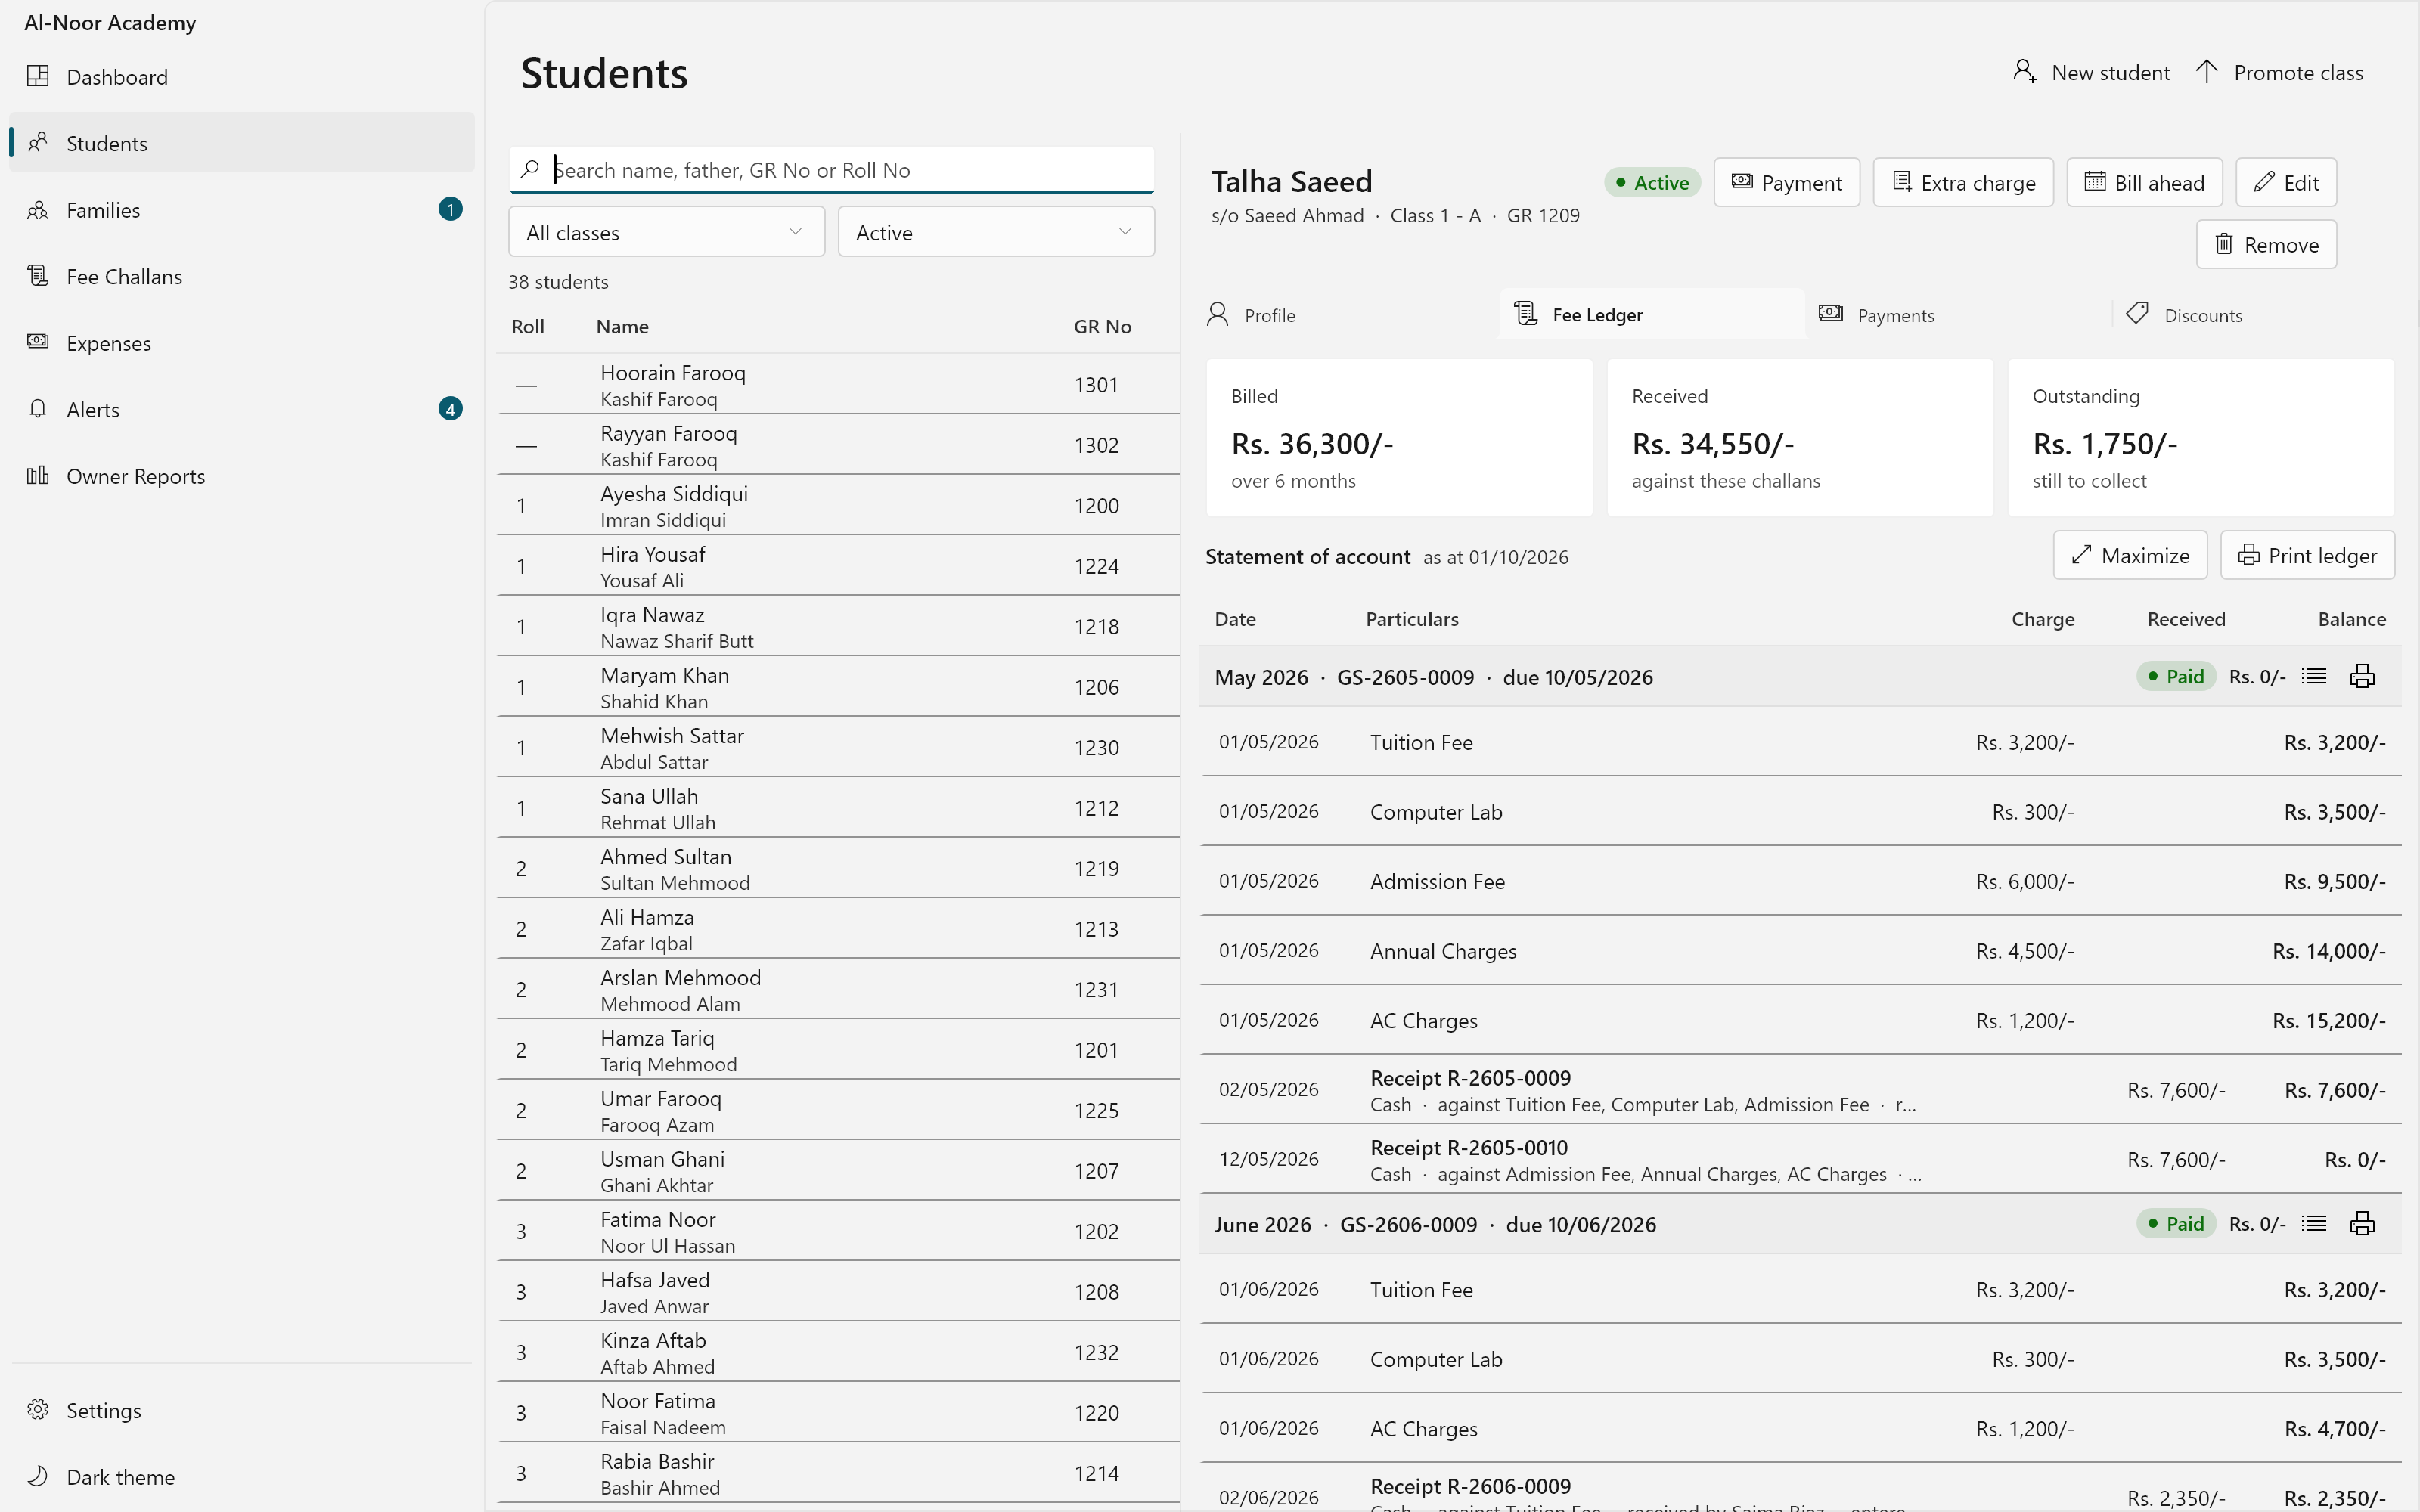Switch to Dark theme

click(x=241, y=1477)
